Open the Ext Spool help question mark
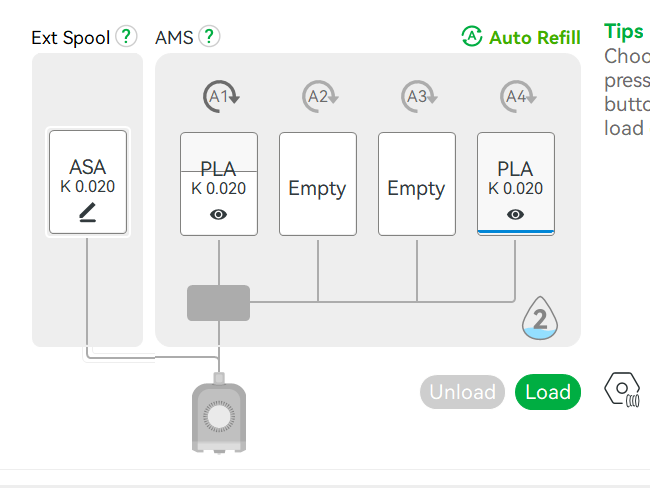The height and width of the screenshot is (488, 650). click(126, 36)
